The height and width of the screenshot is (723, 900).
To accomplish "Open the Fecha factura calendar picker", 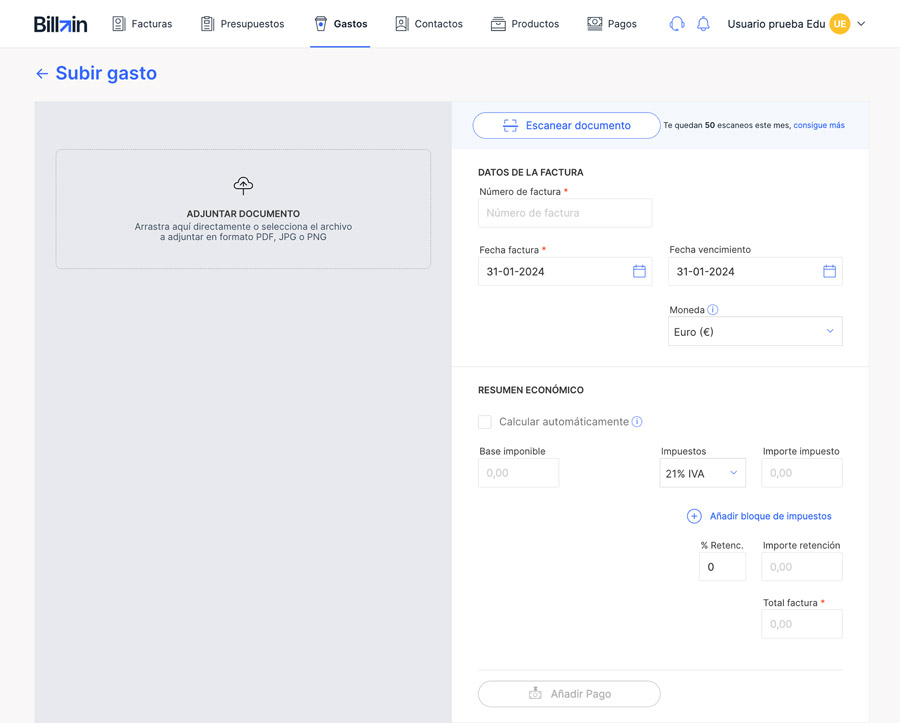I will coord(639,271).
